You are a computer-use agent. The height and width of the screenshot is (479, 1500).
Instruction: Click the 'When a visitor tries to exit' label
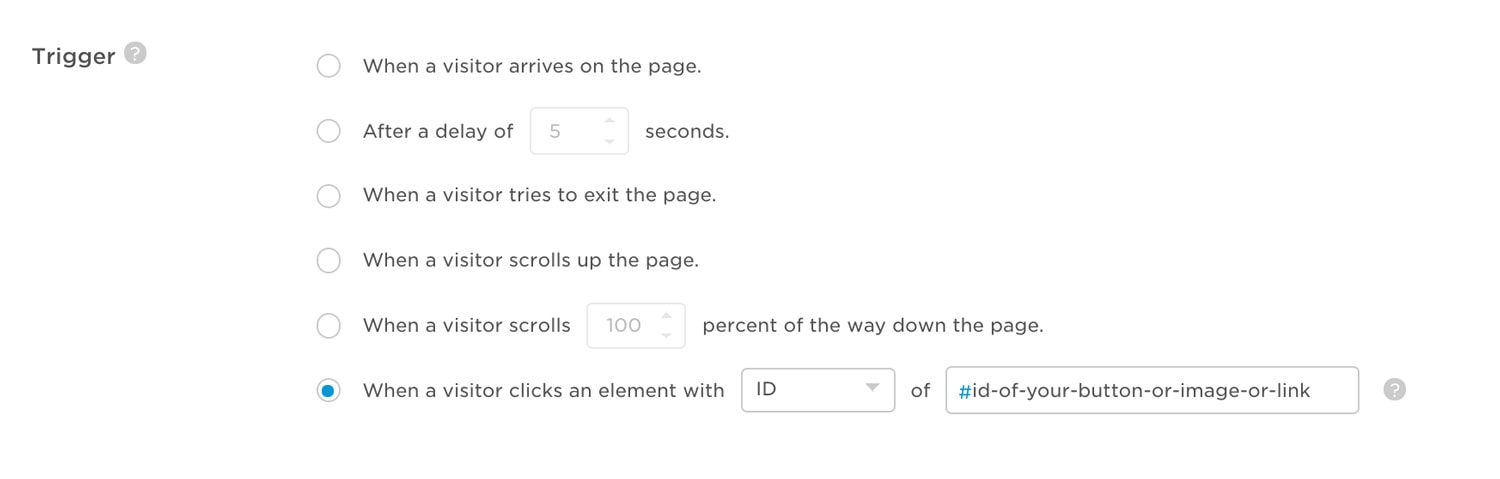click(x=540, y=196)
